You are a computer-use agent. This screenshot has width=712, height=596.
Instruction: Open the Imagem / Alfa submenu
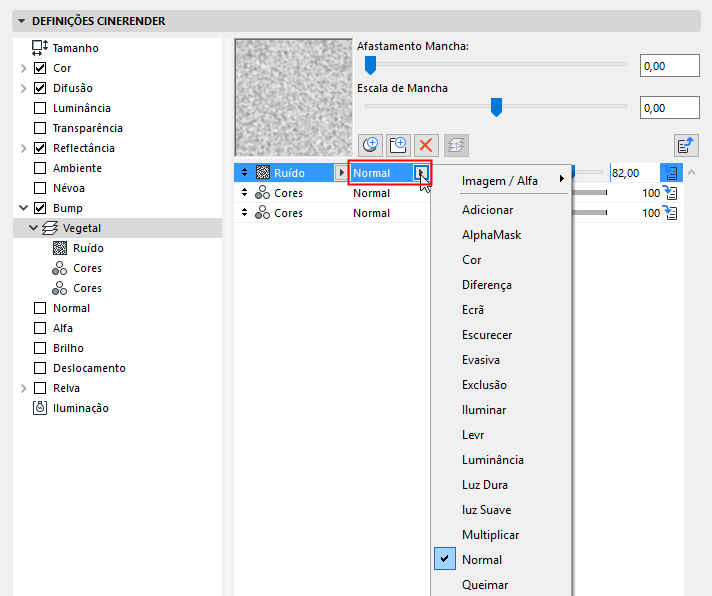(514, 181)
